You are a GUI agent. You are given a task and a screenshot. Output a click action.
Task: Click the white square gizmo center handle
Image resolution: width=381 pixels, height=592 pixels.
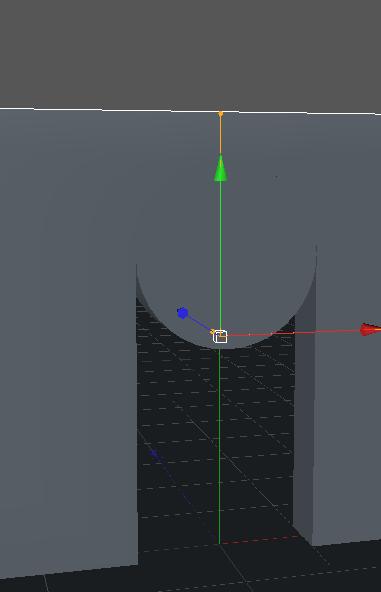pyautogui.click(x=220, y=336)
